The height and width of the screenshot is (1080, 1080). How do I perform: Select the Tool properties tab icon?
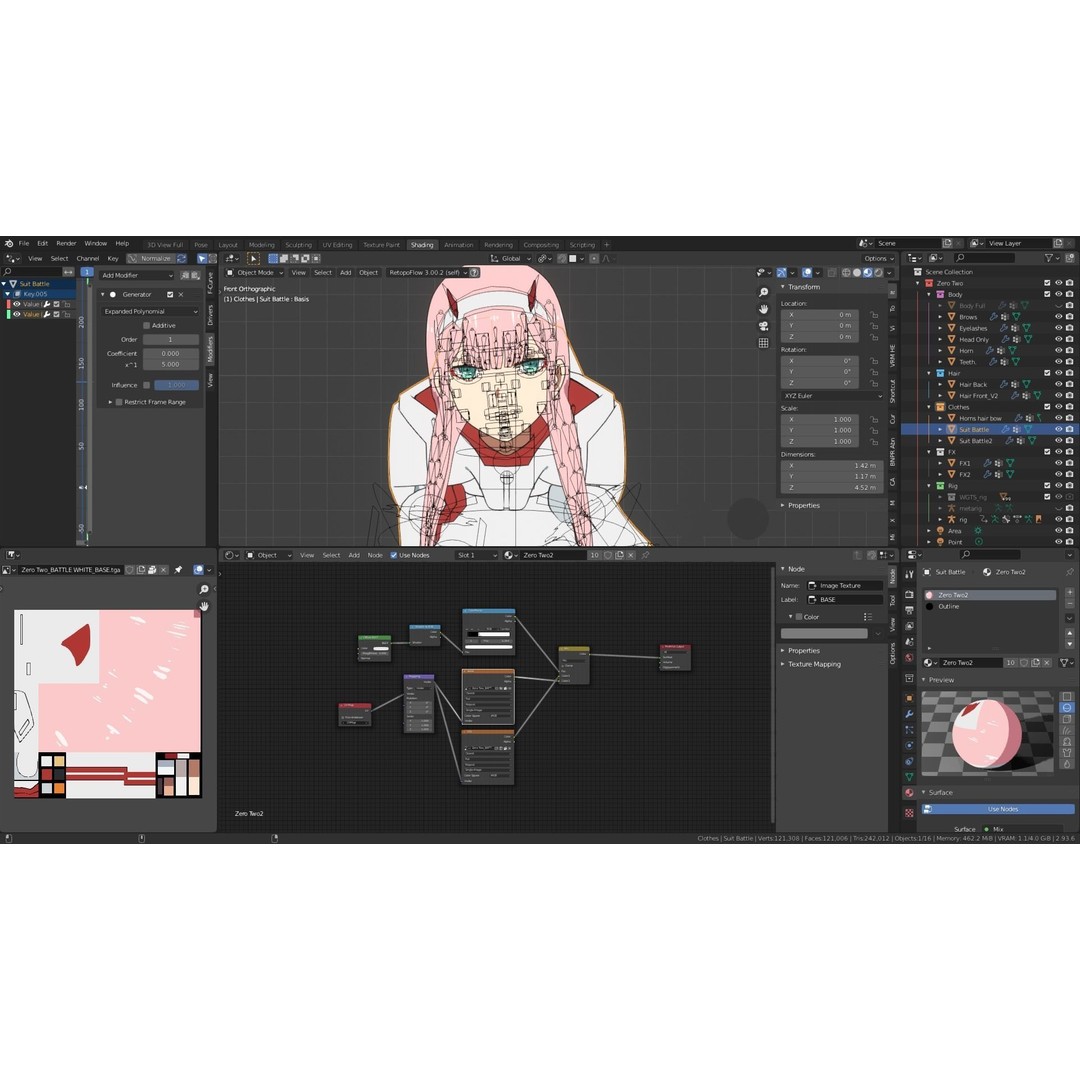pos(909,574)
